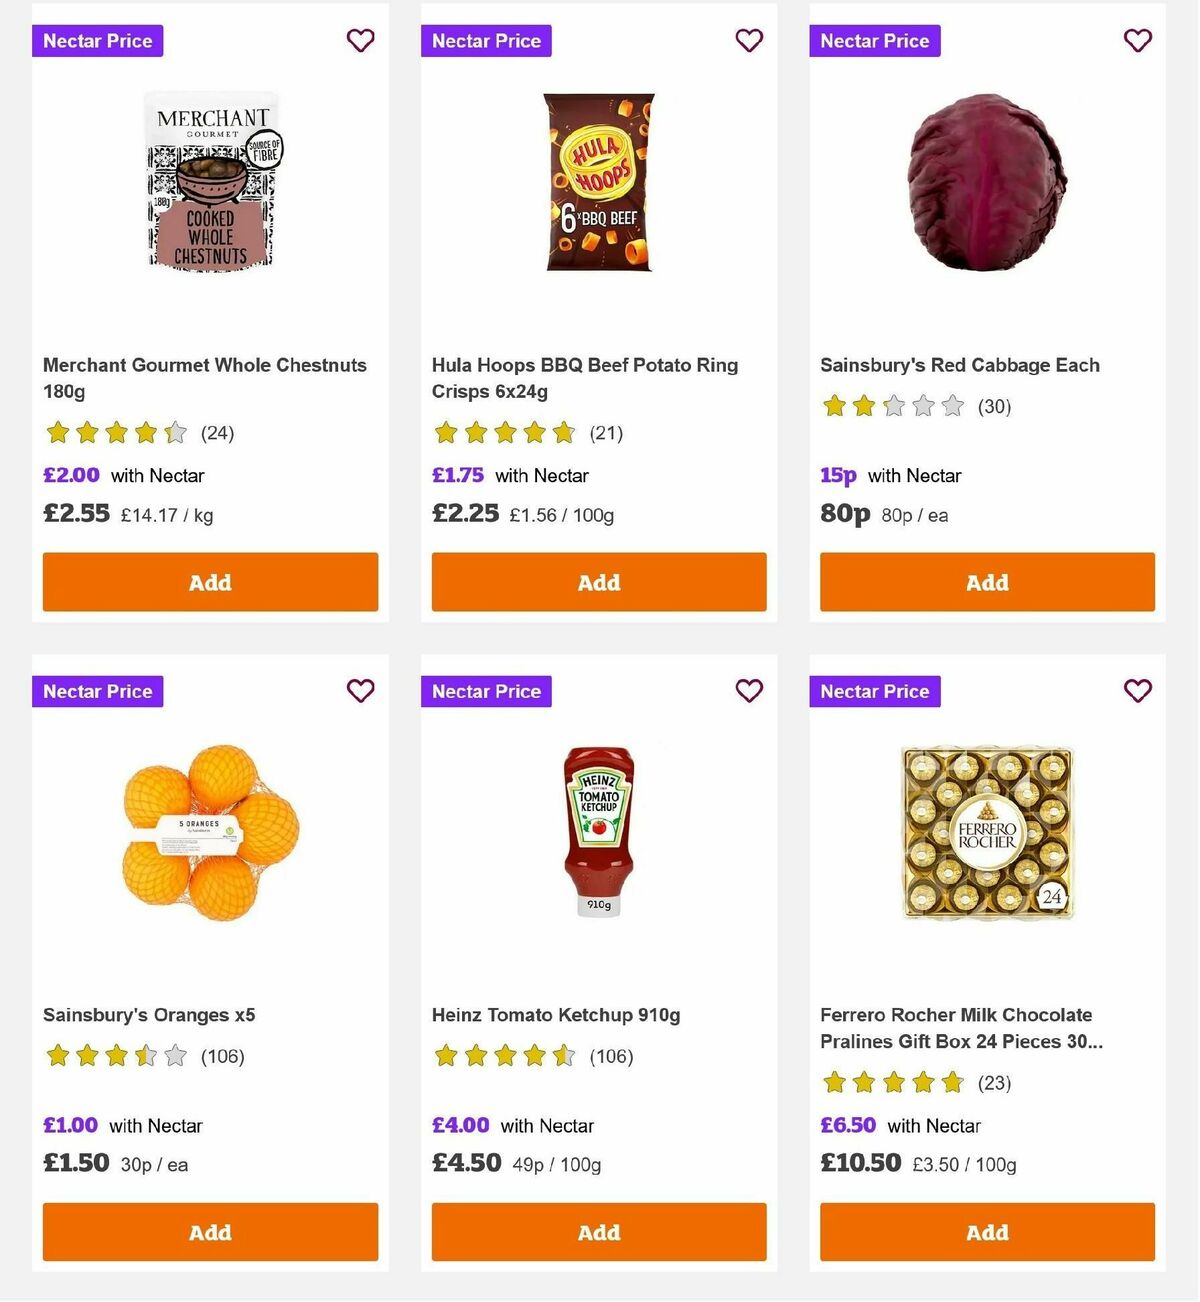This screenshot has width=1200, height=1302.
Task: Favourite the Merchant Gourmet Whole Chestnuts
Action: tap(360, 40)
